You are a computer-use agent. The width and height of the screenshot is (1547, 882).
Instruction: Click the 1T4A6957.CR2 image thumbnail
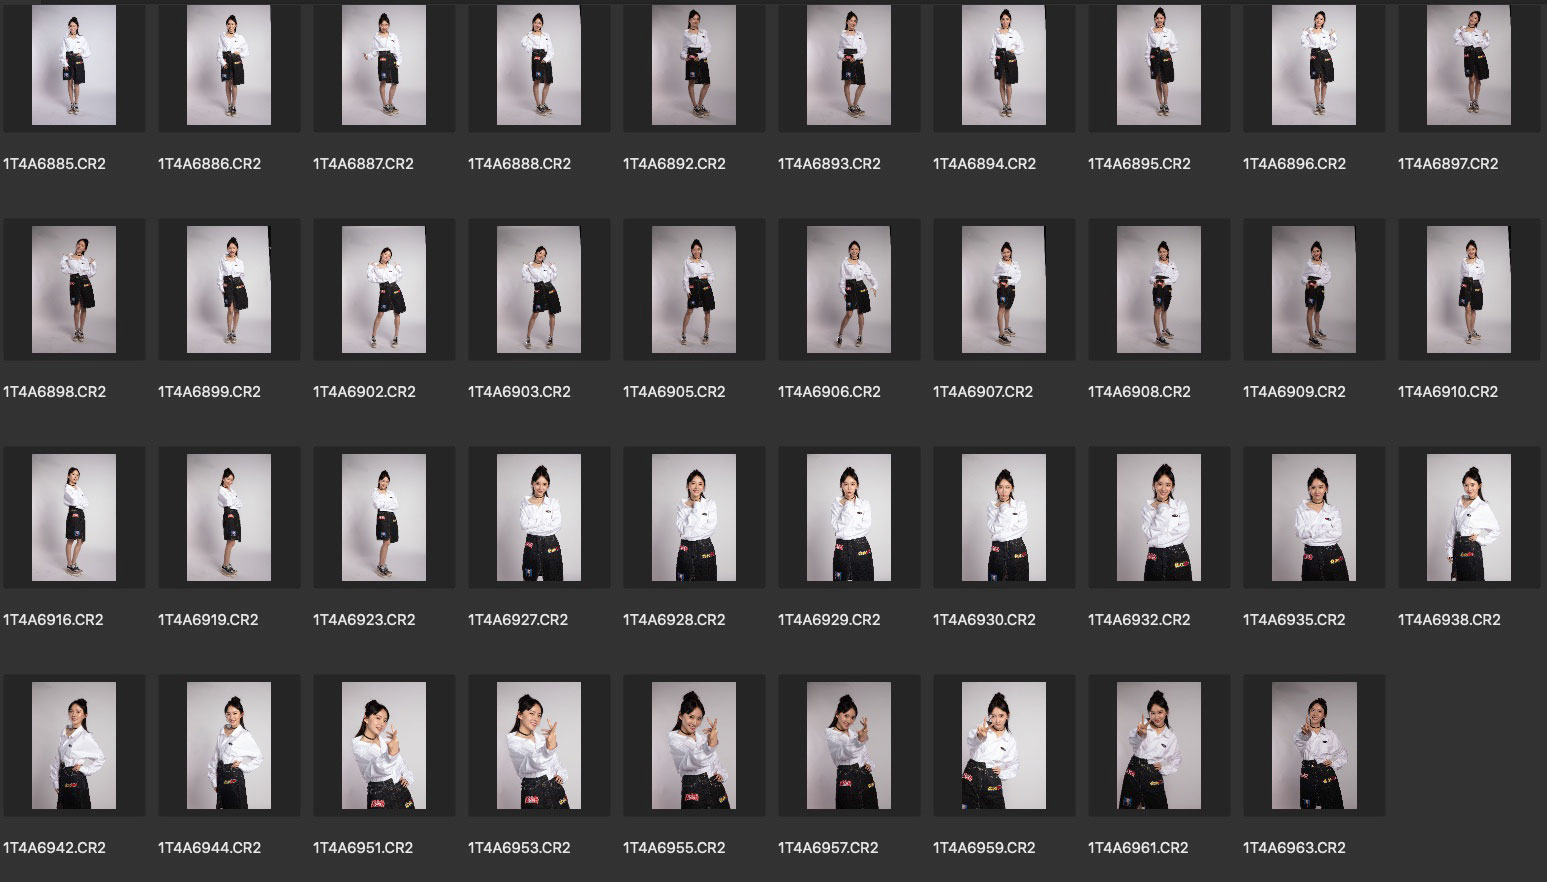[x=849, y=745]
